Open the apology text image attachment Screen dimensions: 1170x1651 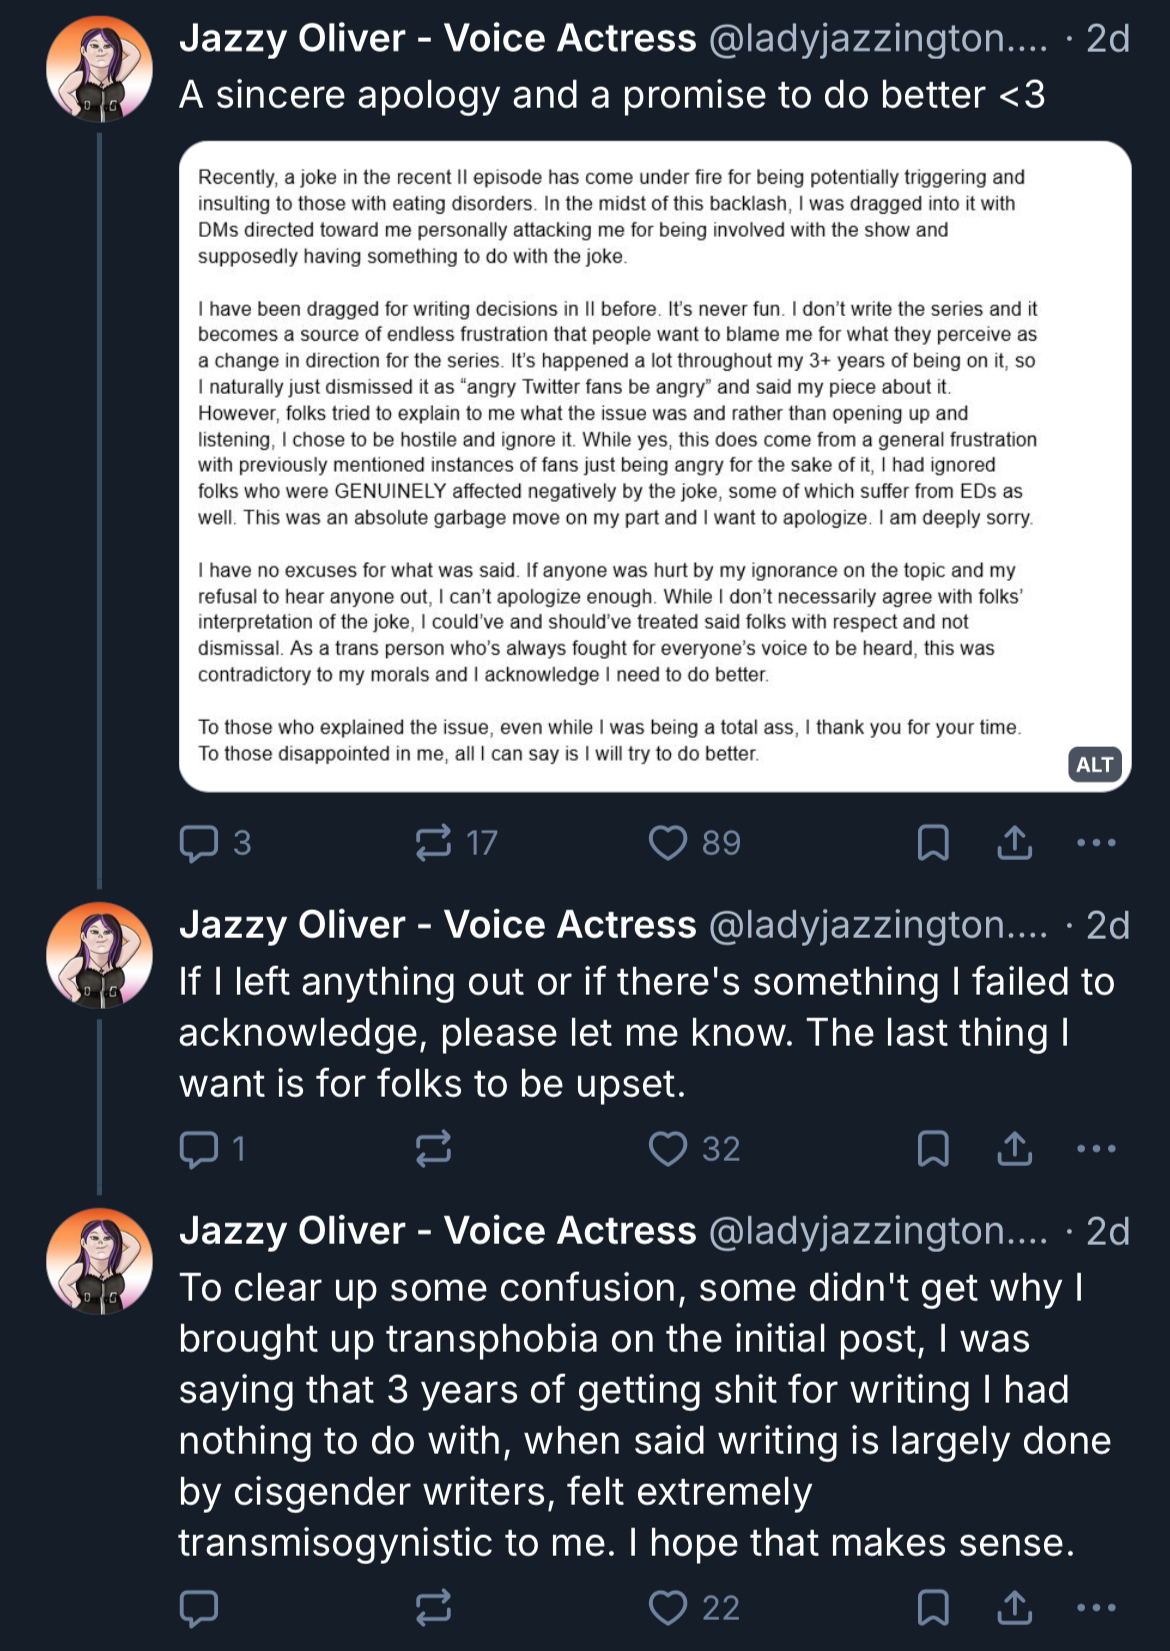[655, 466]
